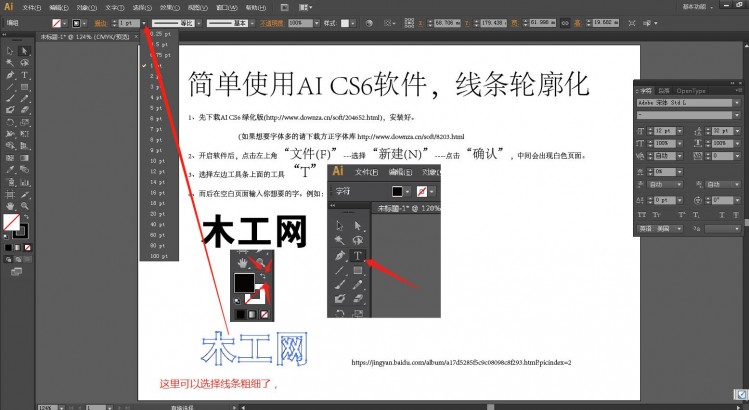Select the Line Segment tool

[x=10, y=87]
